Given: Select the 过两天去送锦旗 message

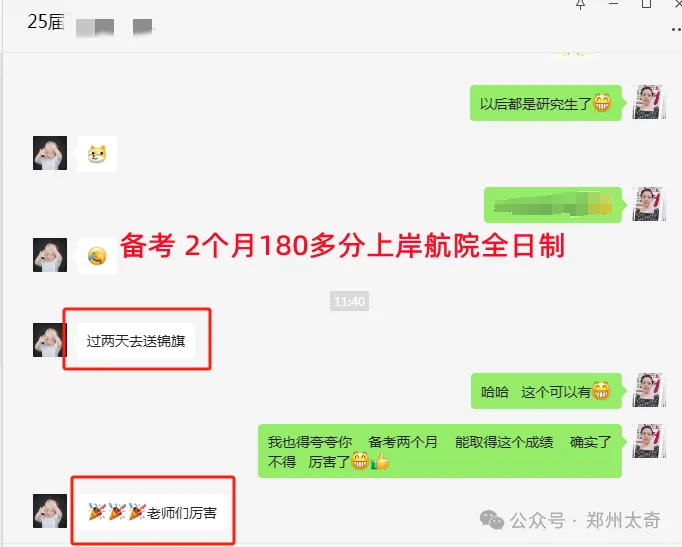Looking at the screenshot, I should pyautogui.click(x=136, y=341).
